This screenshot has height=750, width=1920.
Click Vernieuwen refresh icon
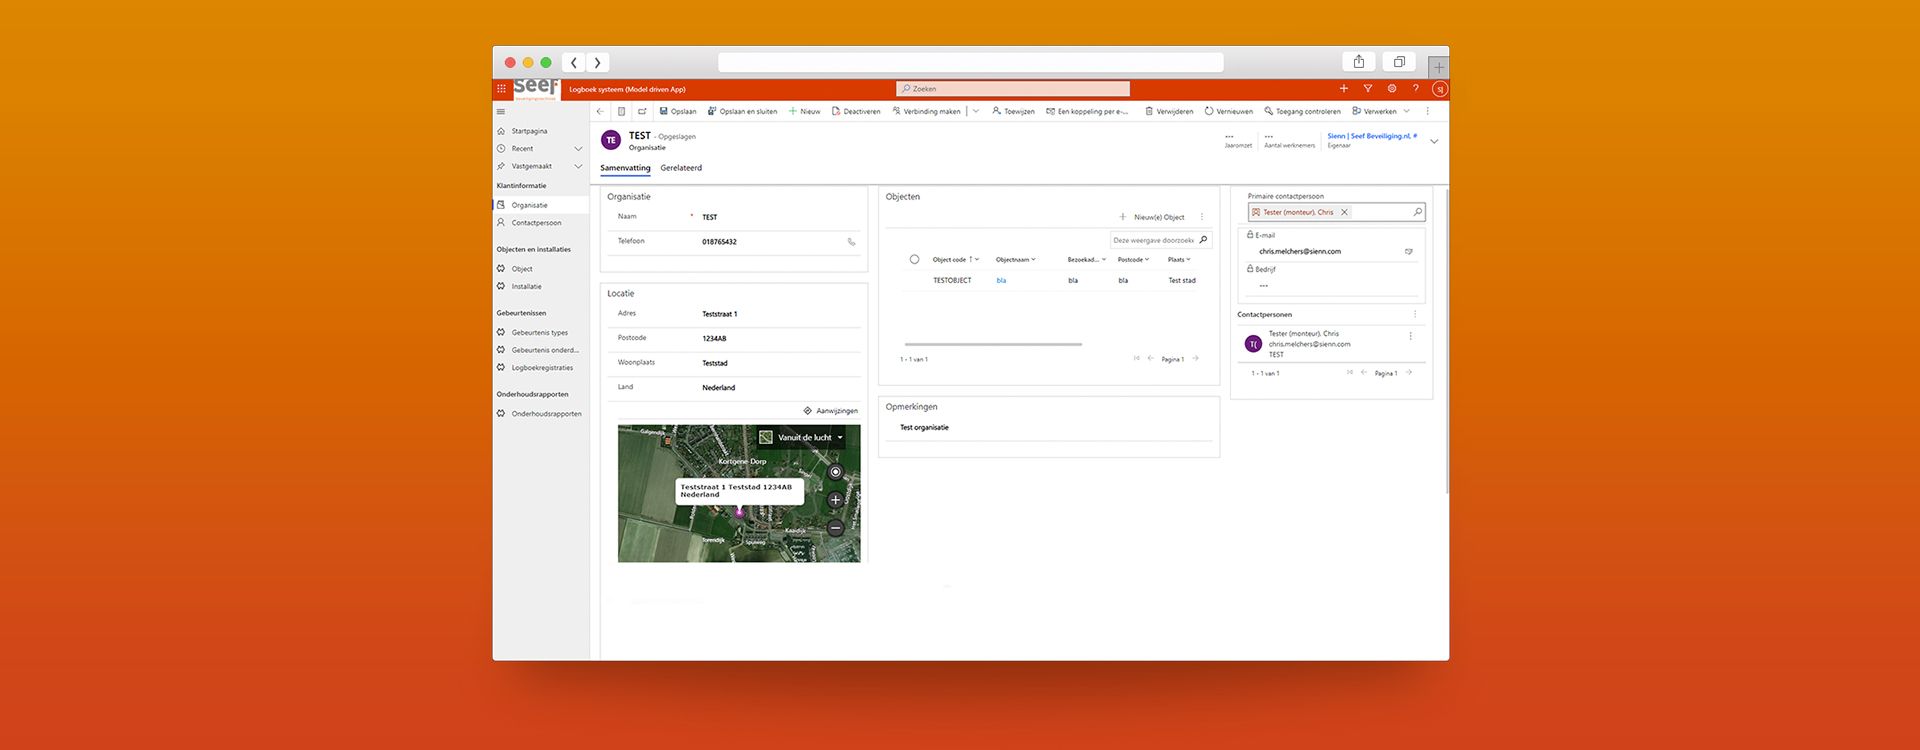coord(1209,111)
